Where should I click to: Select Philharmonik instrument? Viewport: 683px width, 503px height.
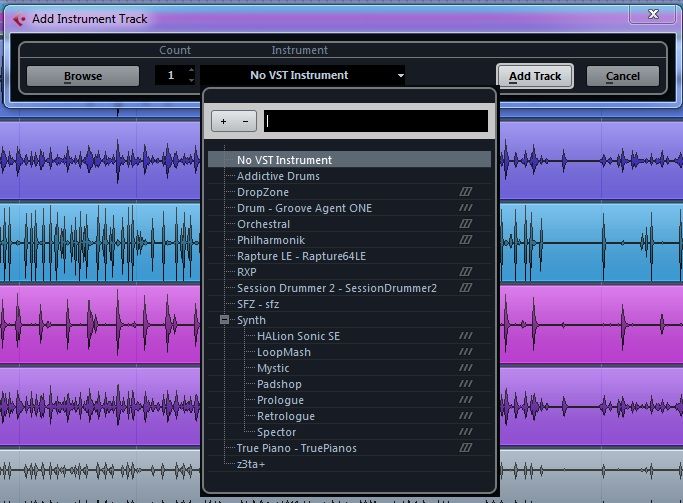(349, 240)
